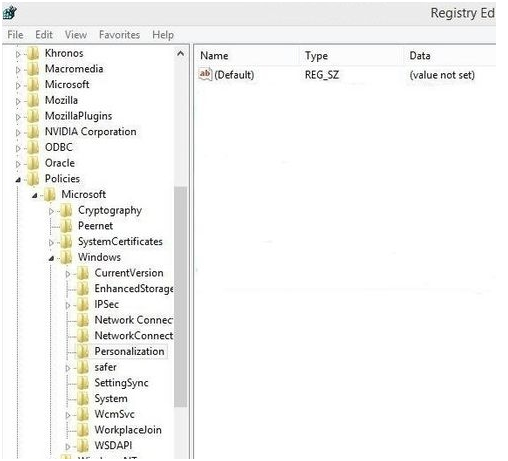Click the tree pane scroll up arrow
This screenshot has width=508, height=461.
tap(180, 53)
